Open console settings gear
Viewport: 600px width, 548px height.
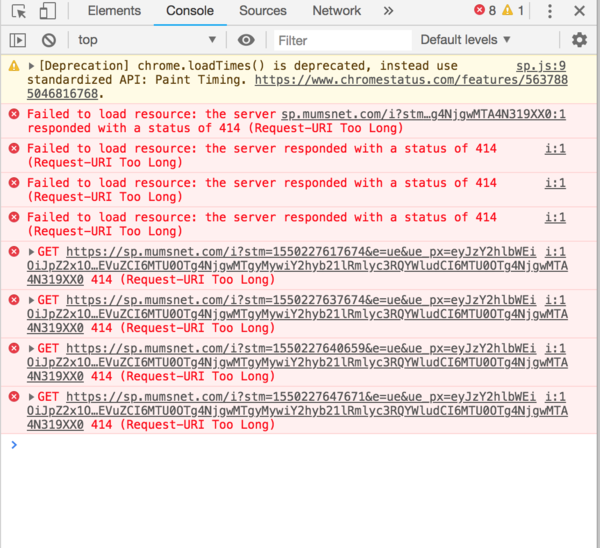[579, 40]
